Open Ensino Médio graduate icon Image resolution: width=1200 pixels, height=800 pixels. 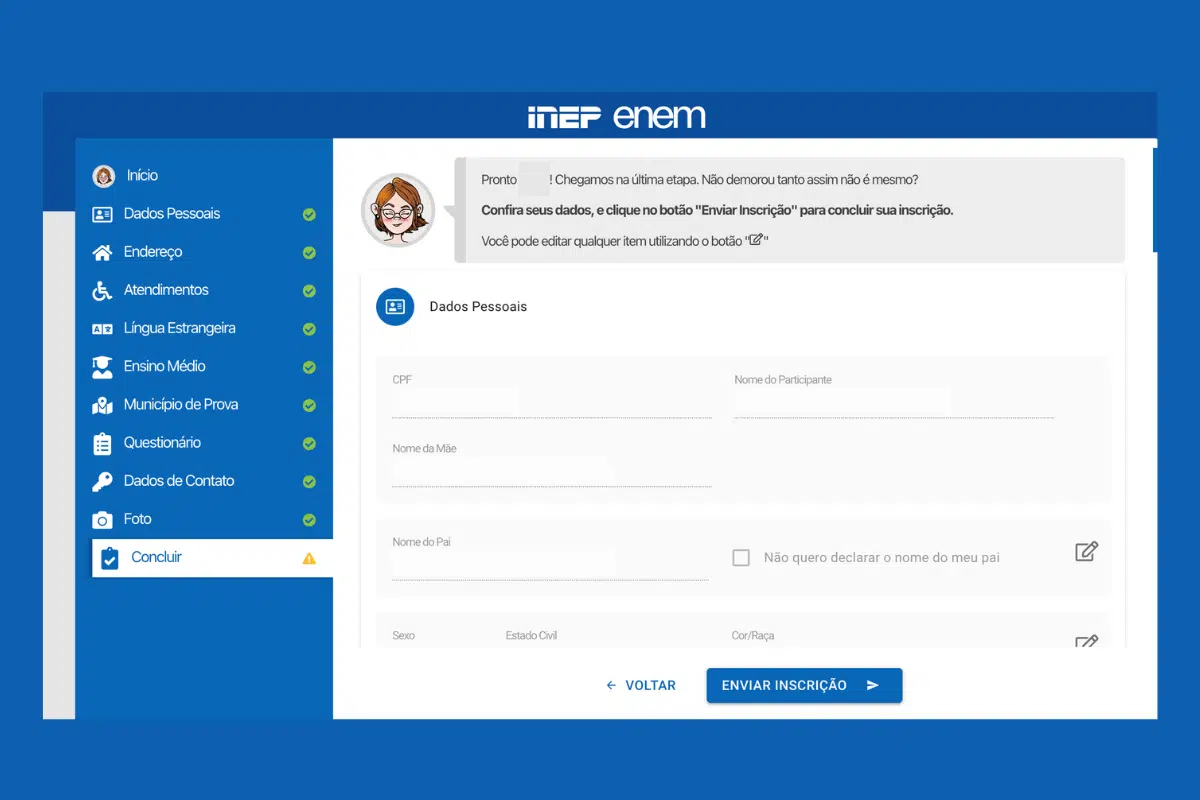pos(102,367)
